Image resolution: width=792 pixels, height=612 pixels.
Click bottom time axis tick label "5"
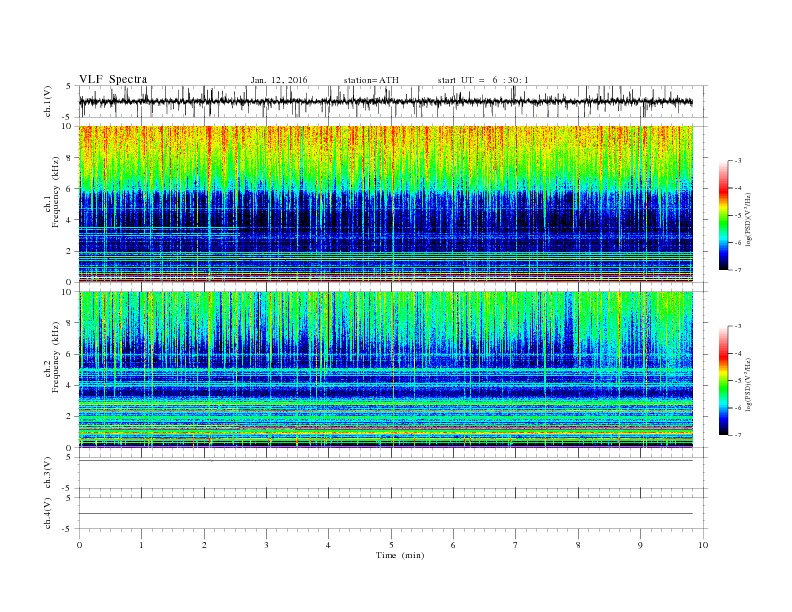coord(391,545)
